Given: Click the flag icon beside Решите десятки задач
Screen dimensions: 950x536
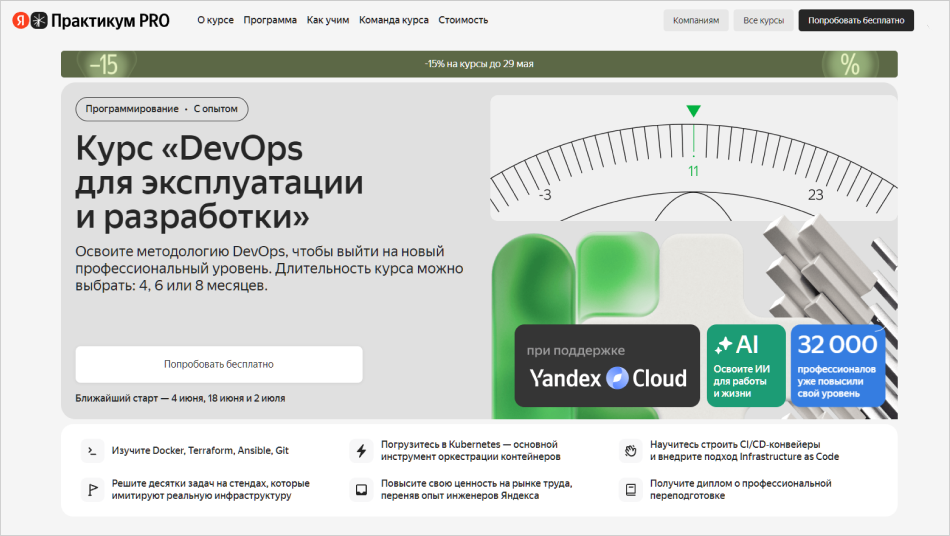Looking at the screenshot, I should pos(92,489).
